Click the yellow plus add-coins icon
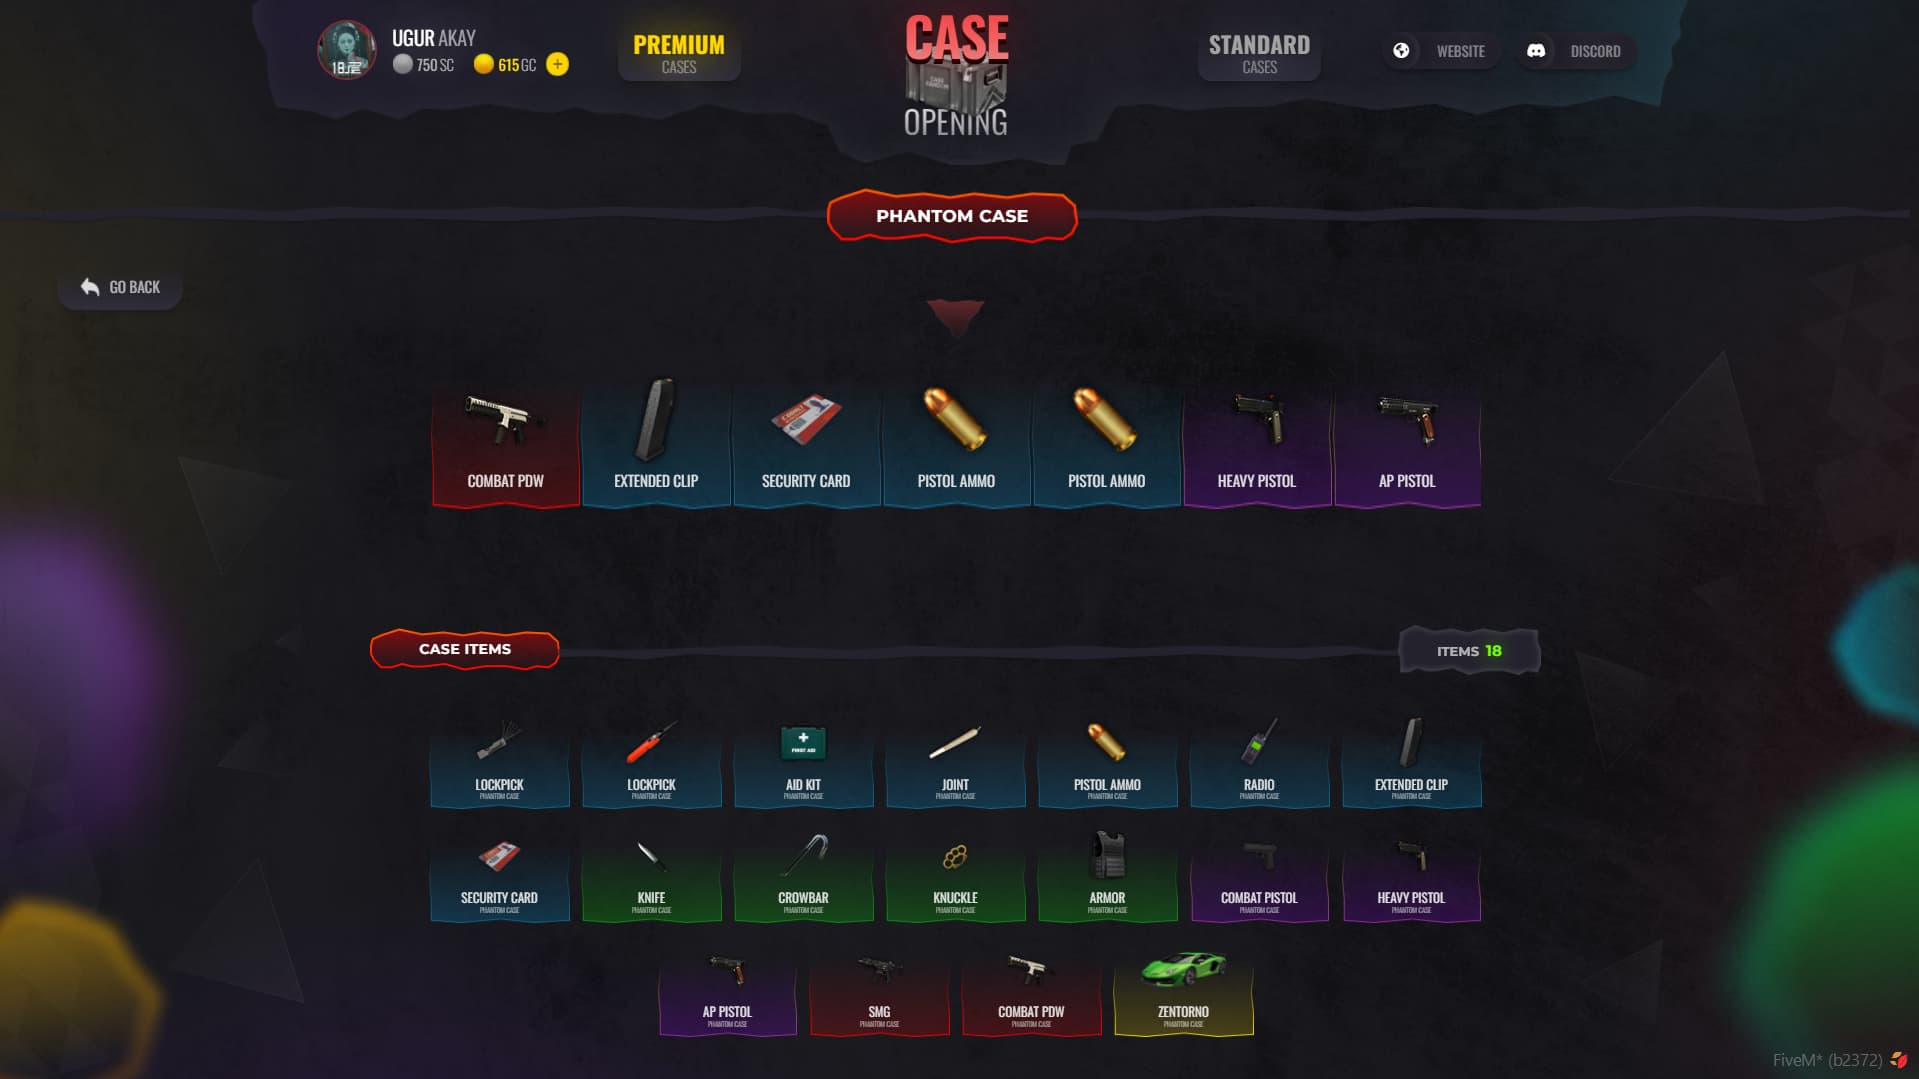The height and width of the screenshot is (1079, 1919). [558, 65]
